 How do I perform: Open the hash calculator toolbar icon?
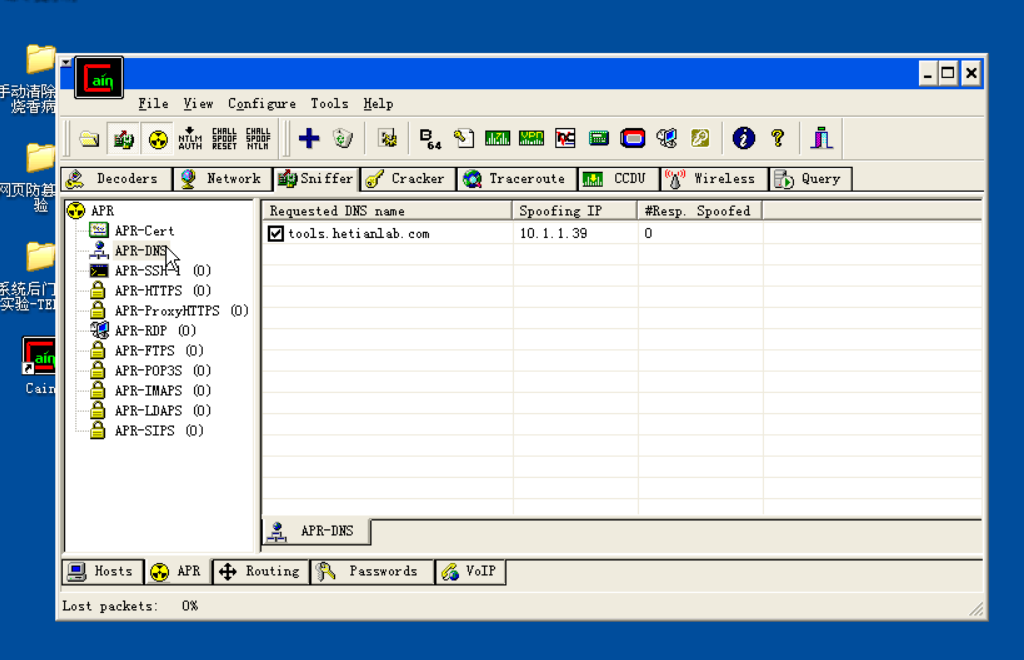click(598, 138)
